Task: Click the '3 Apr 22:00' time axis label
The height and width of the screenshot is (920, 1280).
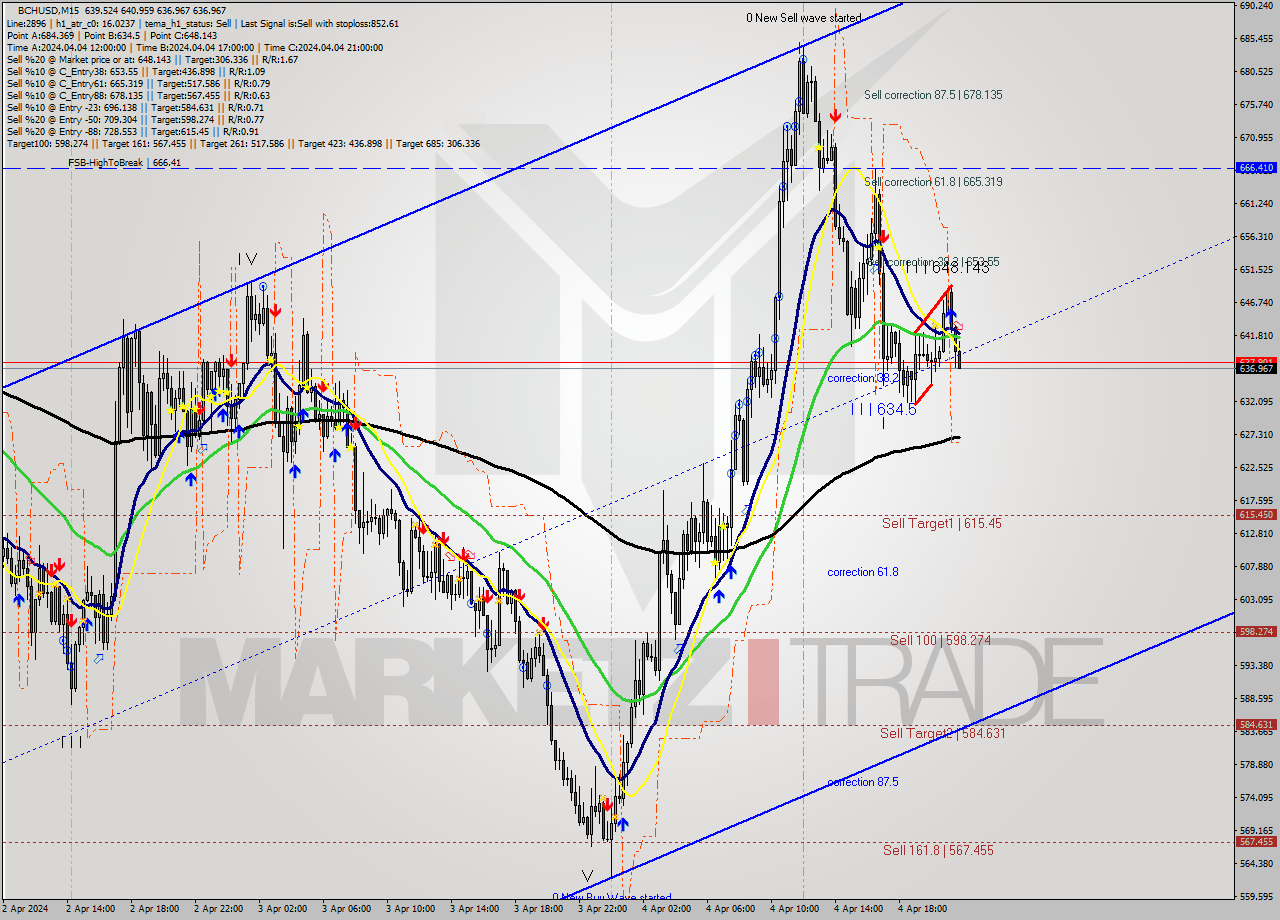Action: 603,909
